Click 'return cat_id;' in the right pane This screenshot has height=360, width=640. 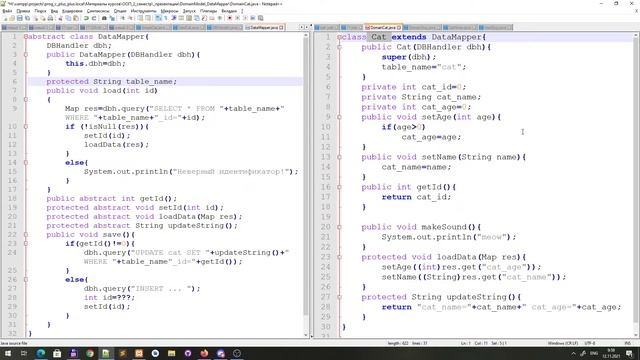(x=416, y=197)
